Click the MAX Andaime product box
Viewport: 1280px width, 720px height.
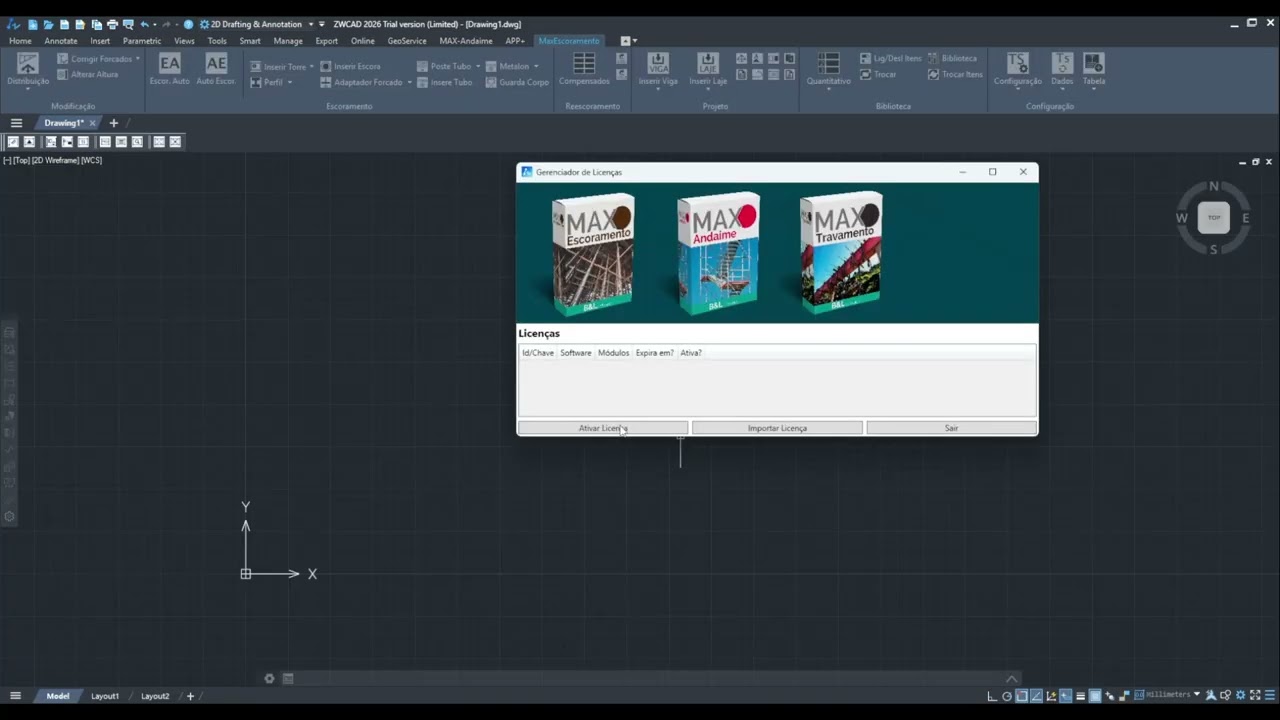point(718,253)
